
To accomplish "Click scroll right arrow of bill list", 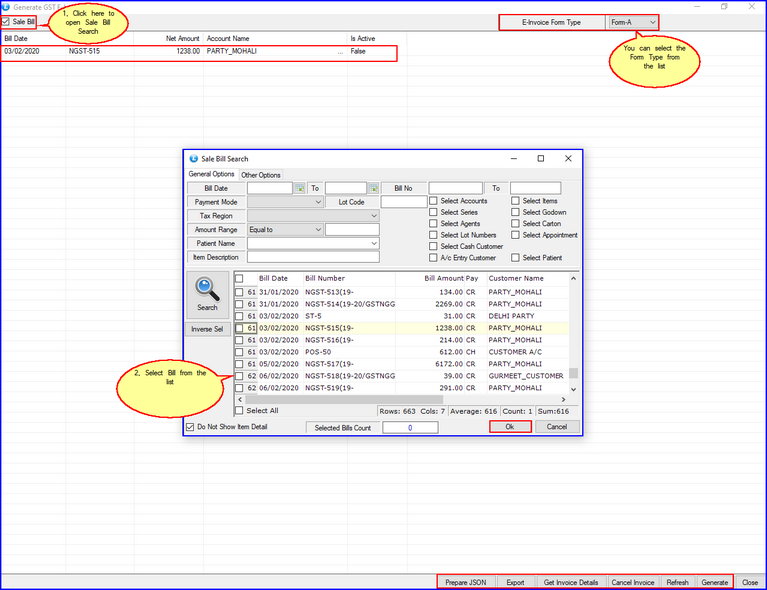I will click(x=564, y=400).
